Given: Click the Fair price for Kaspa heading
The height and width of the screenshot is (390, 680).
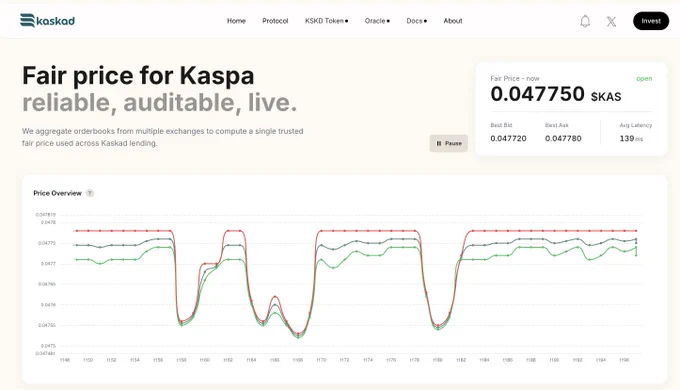Looking at the screenshot, I should (x=138, y=75).
